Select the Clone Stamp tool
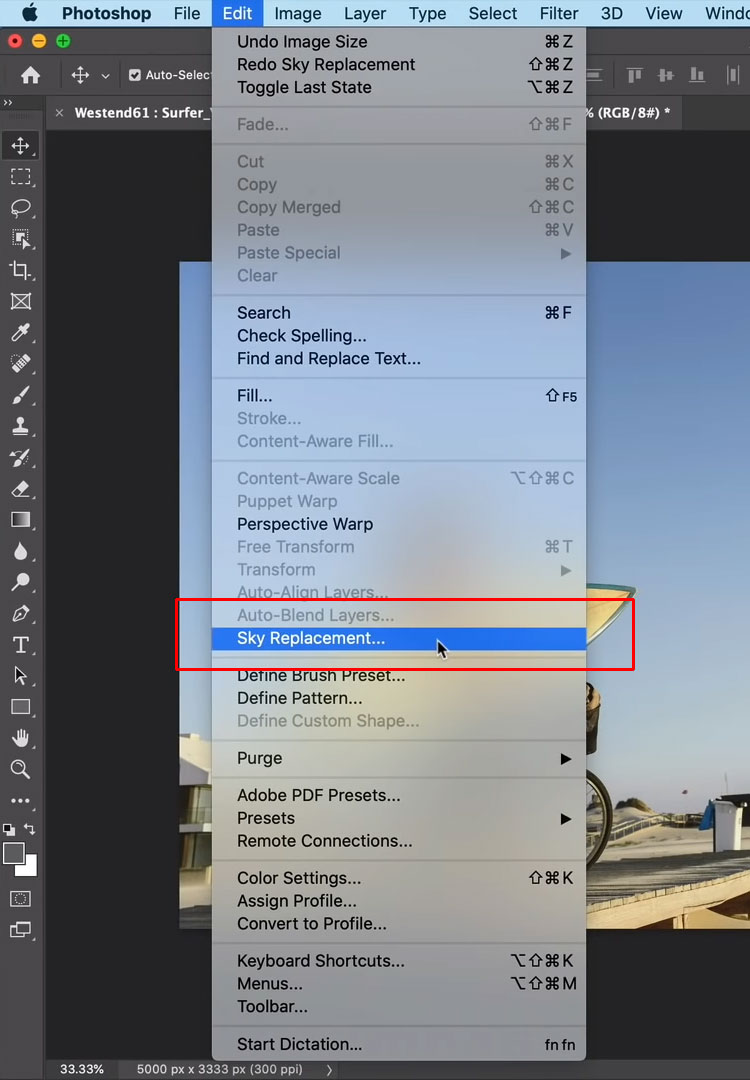 pos(20,427)
